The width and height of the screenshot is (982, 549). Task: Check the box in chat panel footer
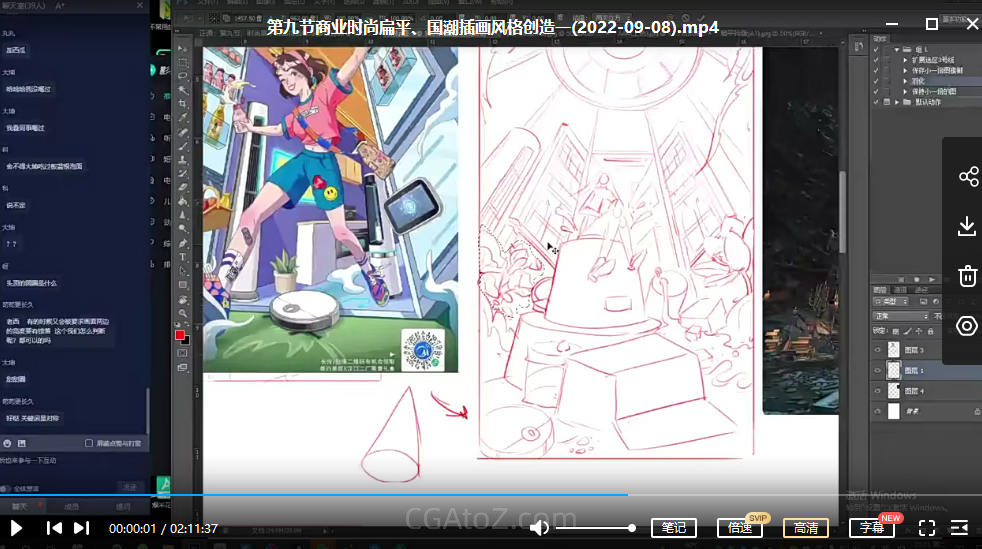pos(89,443)
